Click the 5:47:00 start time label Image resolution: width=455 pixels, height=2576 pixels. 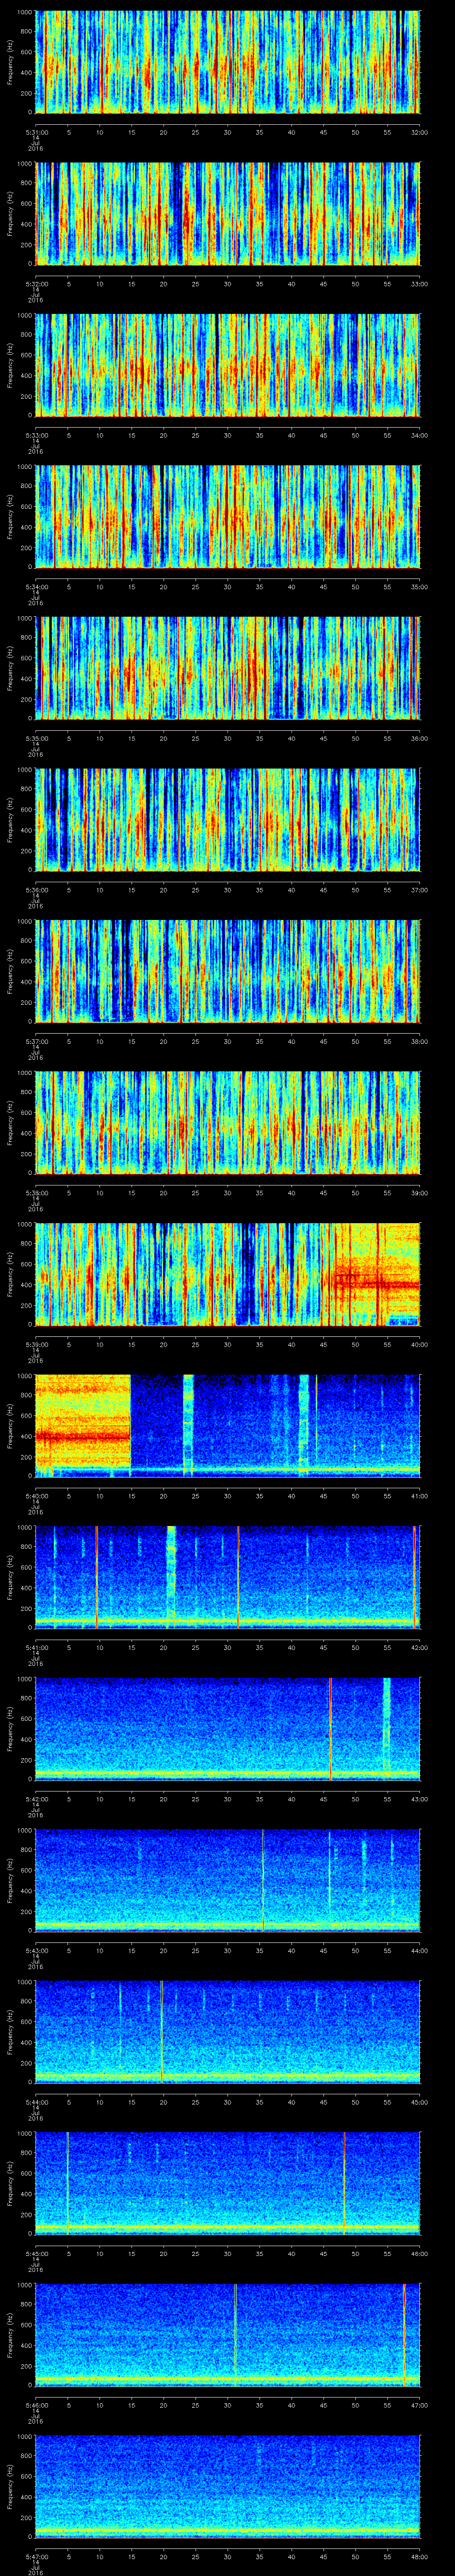click(x=36, y=2556)
